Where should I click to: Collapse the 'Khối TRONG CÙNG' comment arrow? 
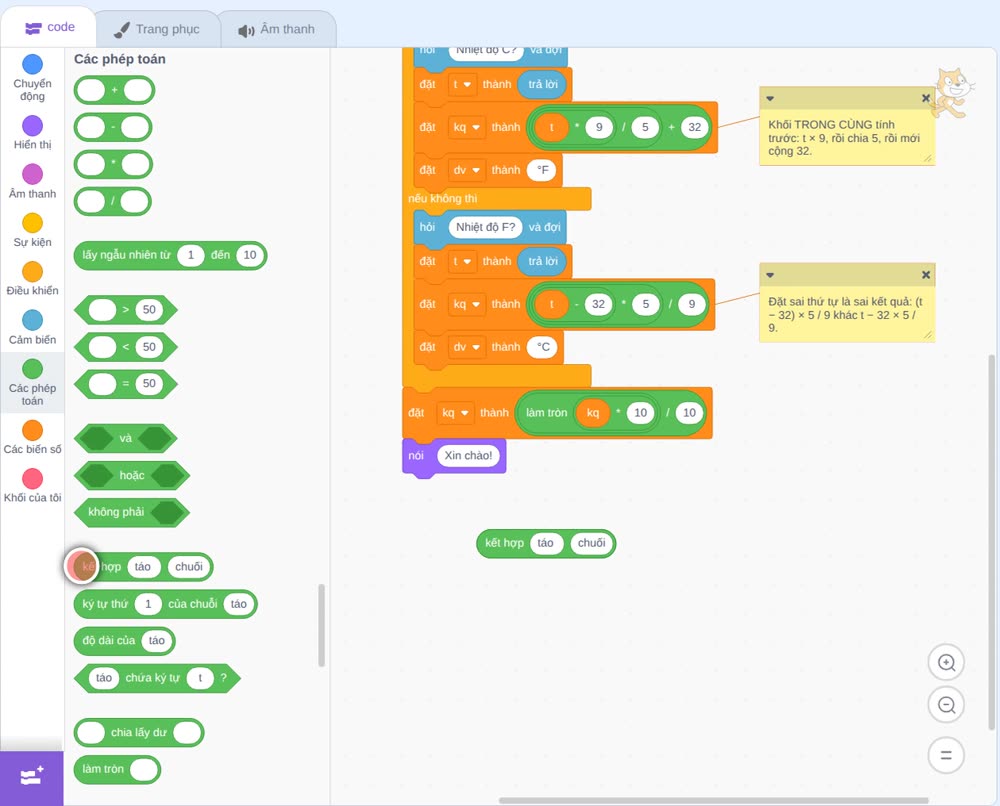pos(770,98)
